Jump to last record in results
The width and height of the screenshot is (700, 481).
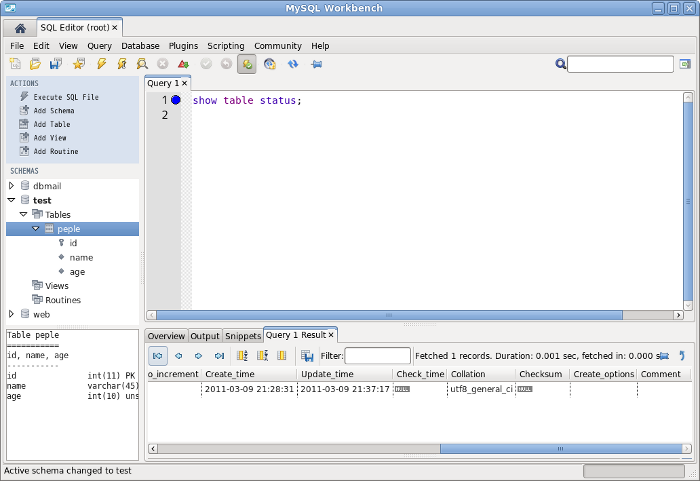[x=219, y=356]
